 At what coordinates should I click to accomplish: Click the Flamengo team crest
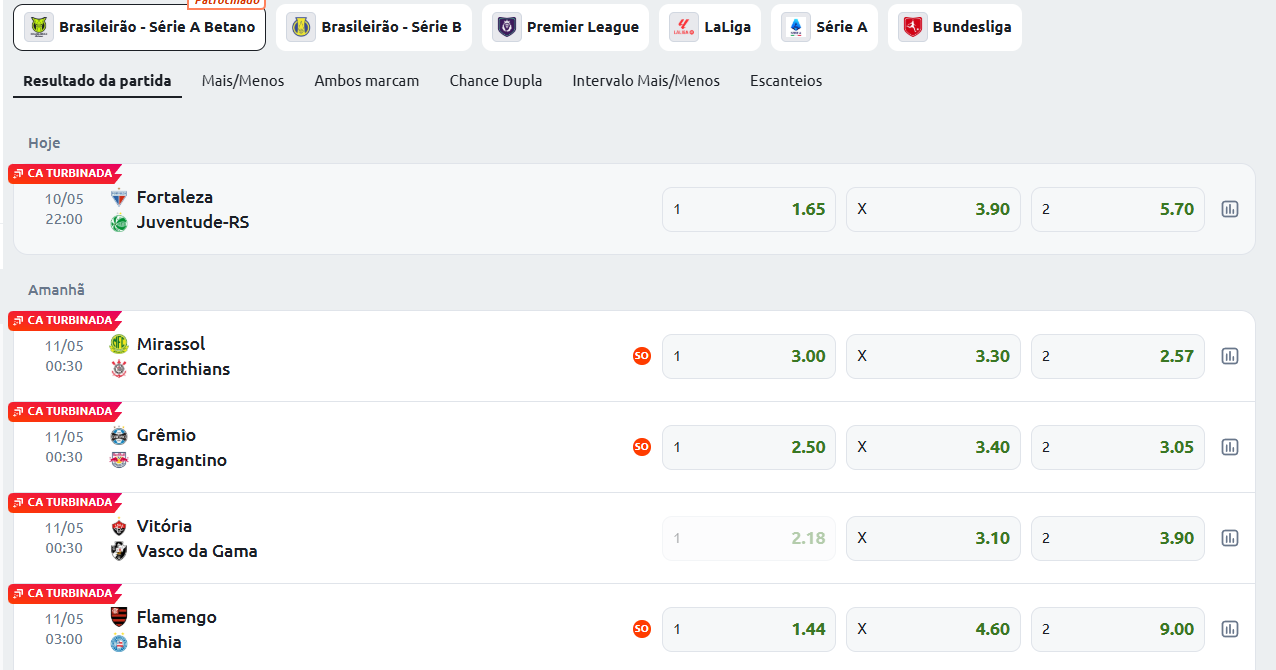tap(119, 617)
